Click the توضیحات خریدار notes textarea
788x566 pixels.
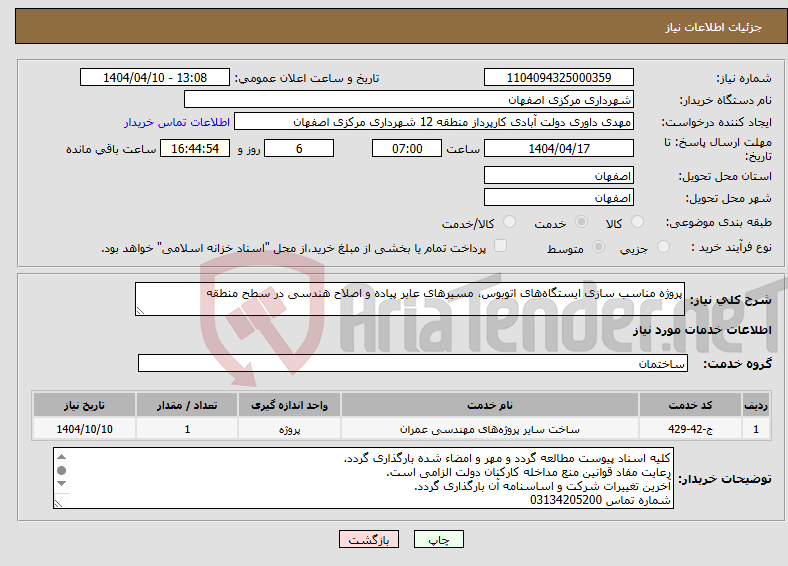click(x=363, y=479)
